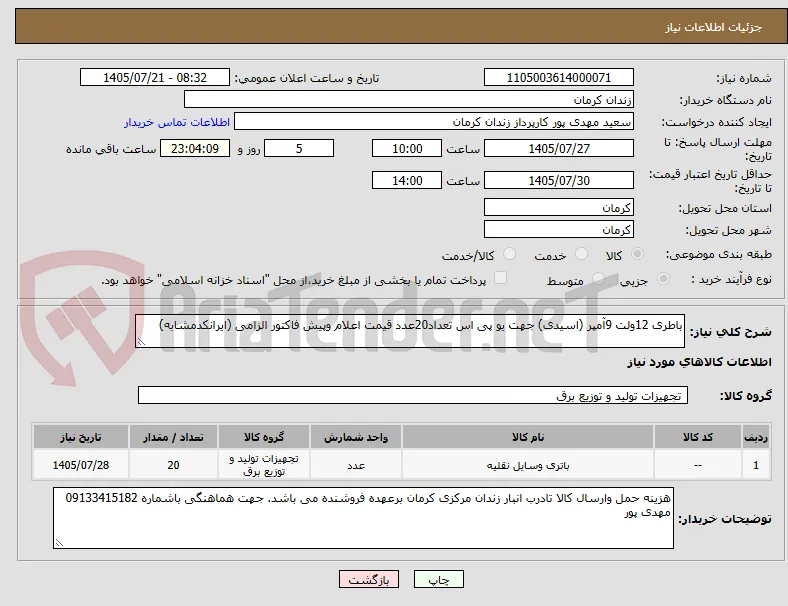Click the resize handle of description box

(141, 342)
